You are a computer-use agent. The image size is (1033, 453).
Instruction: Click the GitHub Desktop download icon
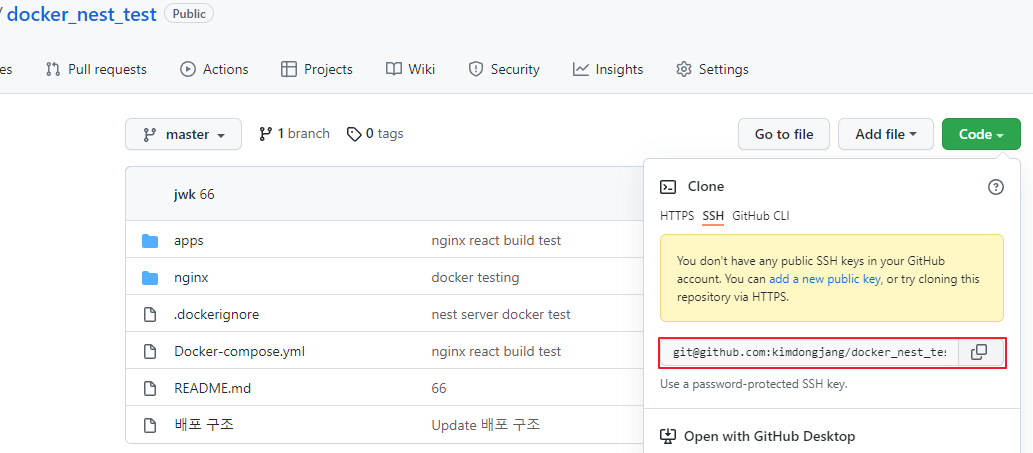[667, 436]
